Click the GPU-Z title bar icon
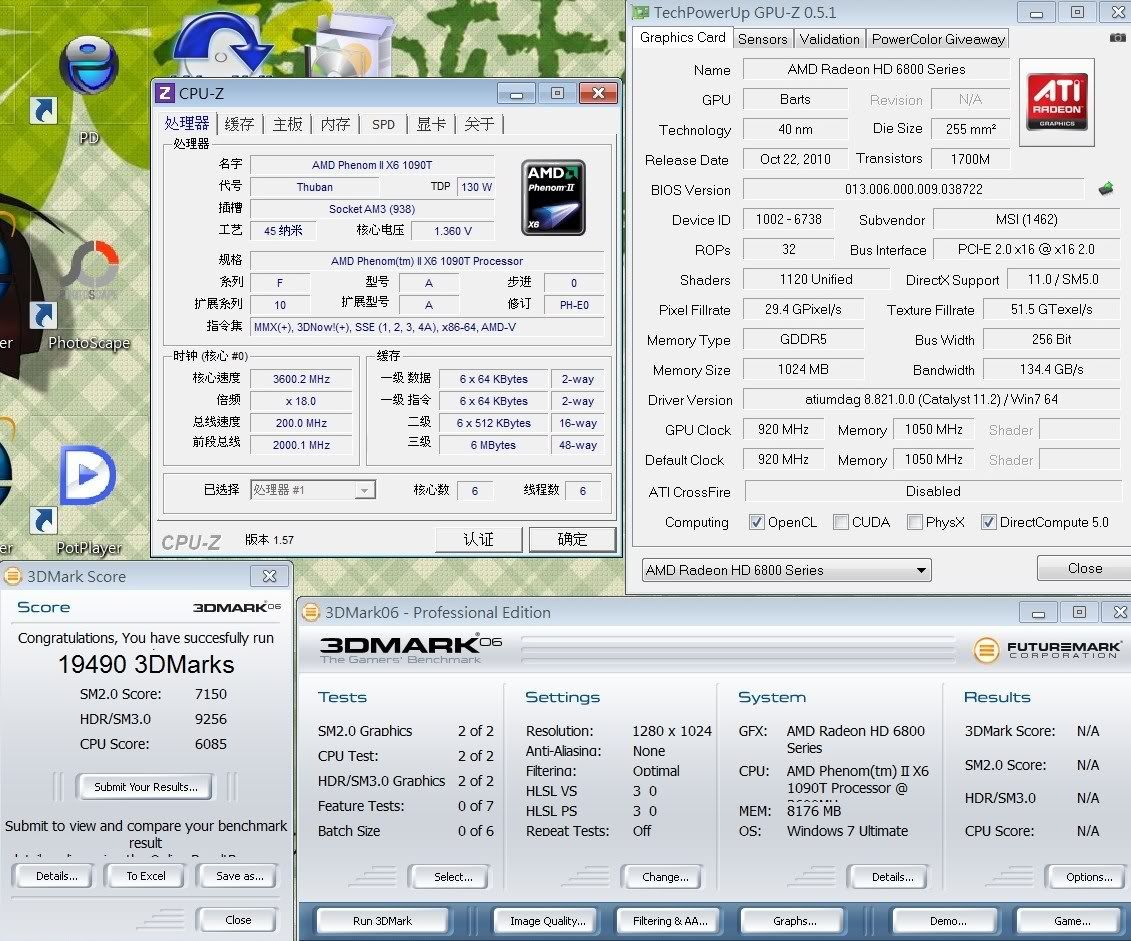Viewport: 1131px width, 941px height. coord(640,12)
